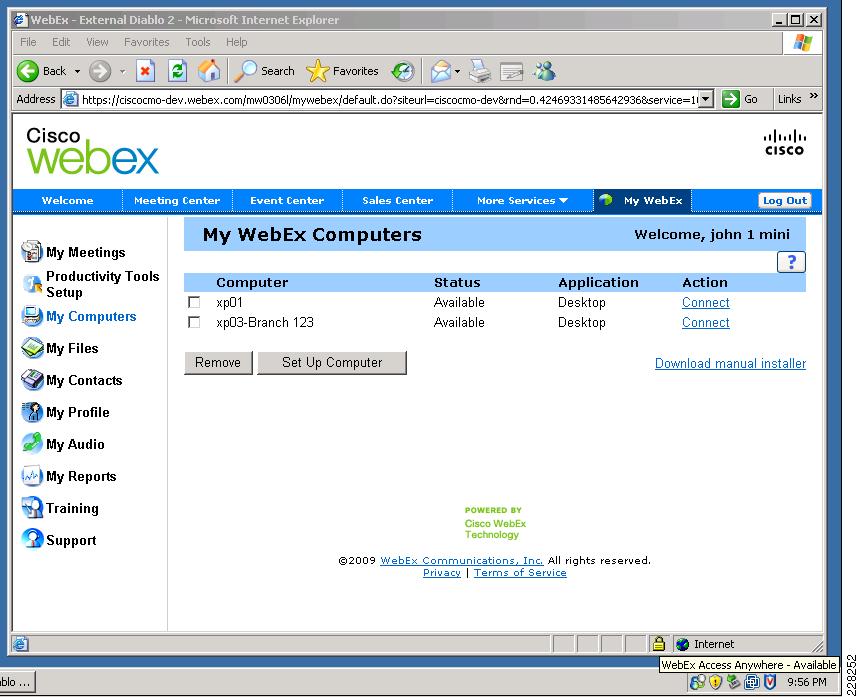Click the Forward arrow icon
857x697 pixels.
tap(99, 71)
